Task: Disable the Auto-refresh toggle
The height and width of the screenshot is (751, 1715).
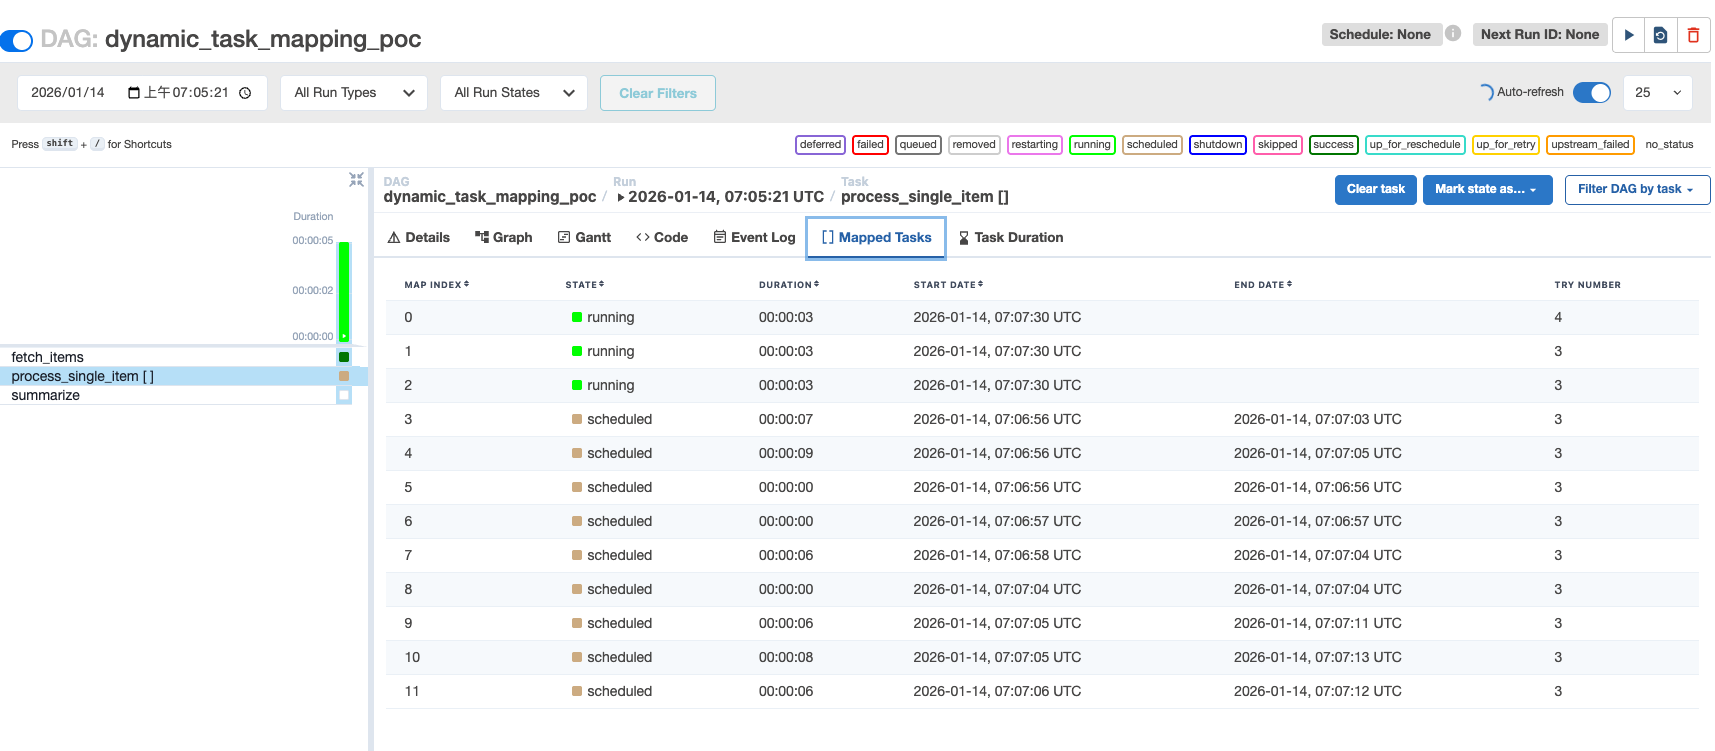Action: 1591,92
